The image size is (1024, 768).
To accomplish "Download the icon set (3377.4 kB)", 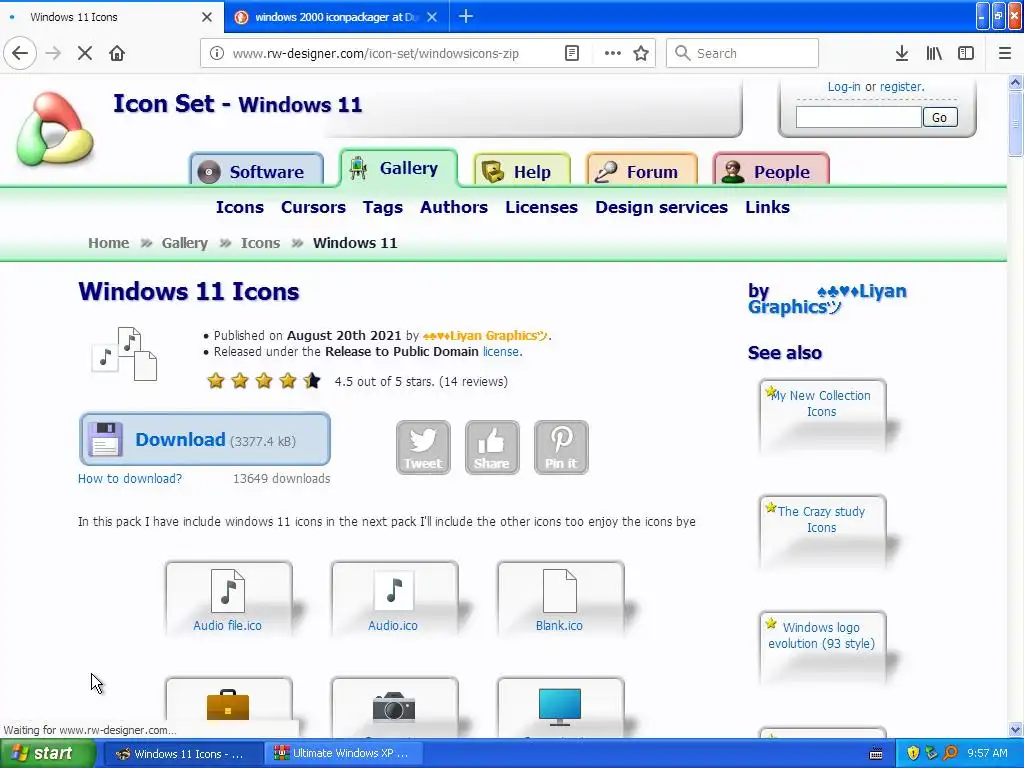I will [204, 440].
